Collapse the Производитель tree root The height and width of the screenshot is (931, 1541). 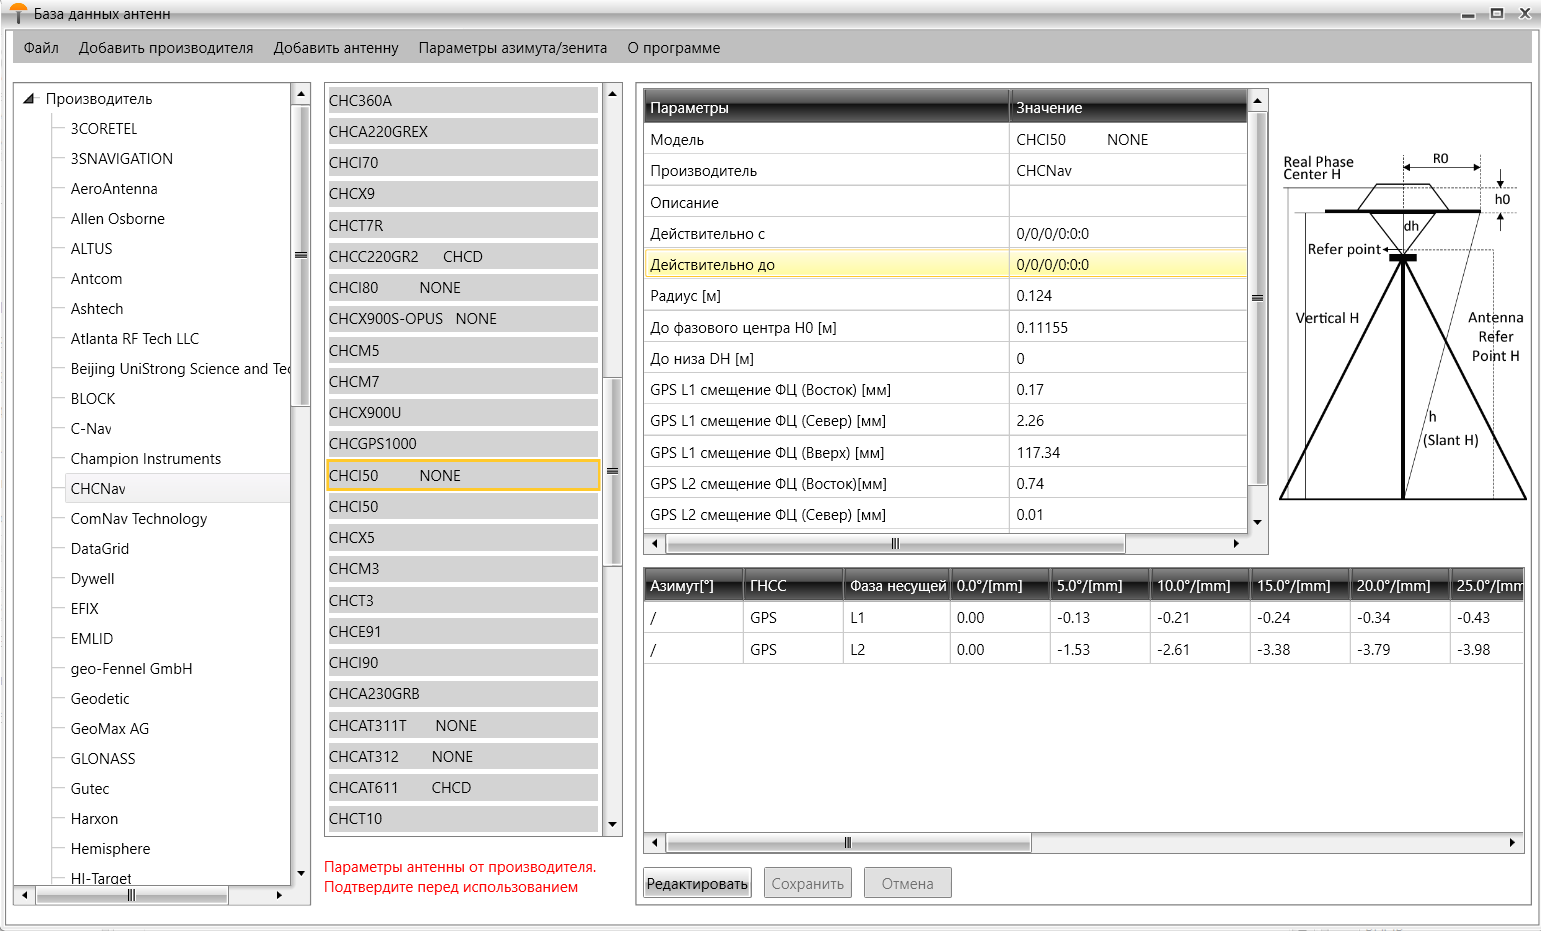pos(29,98)
